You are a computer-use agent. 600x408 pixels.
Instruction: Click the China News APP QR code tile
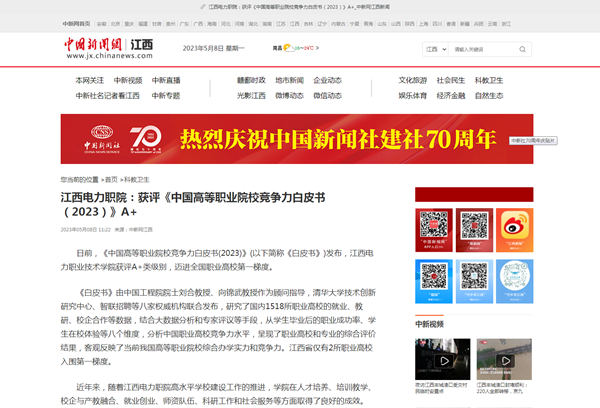click(434, 230)
